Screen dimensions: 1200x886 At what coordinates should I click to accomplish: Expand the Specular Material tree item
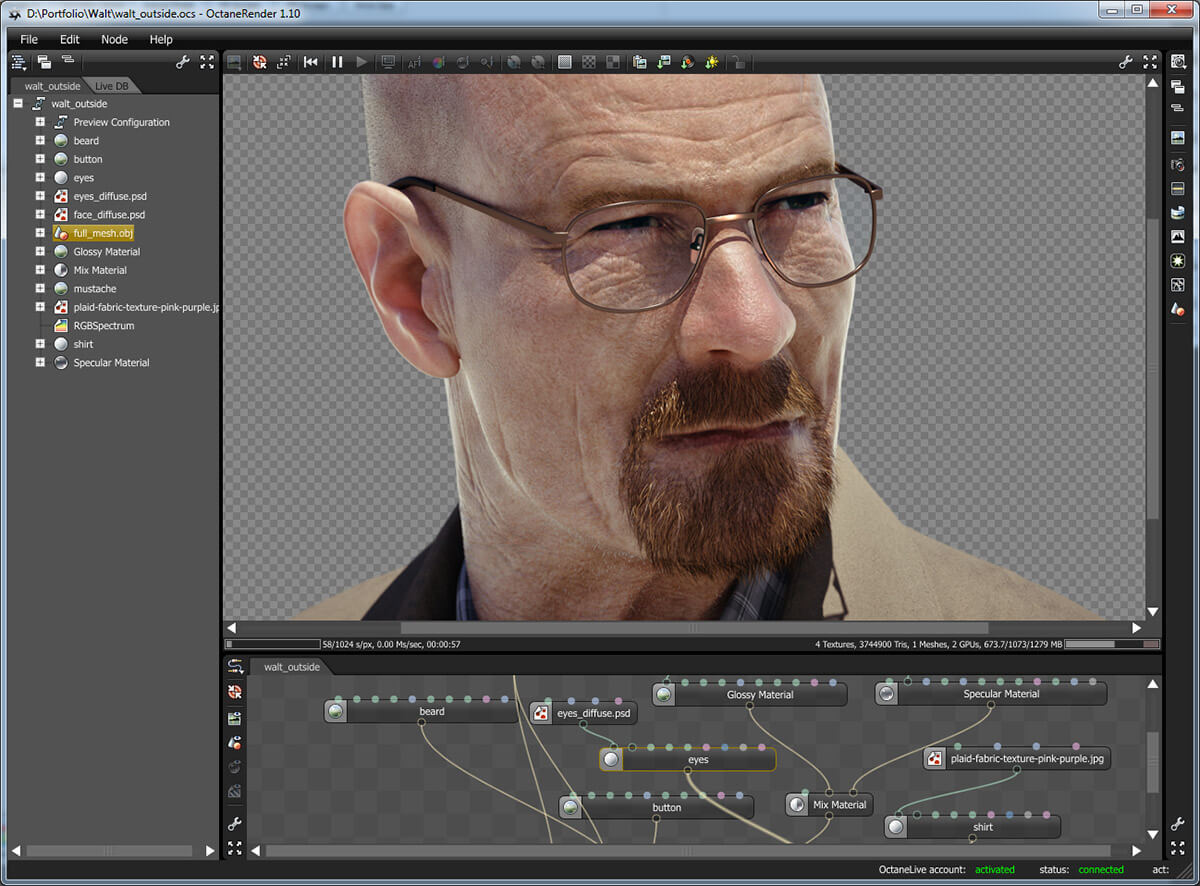pos(40,363)
